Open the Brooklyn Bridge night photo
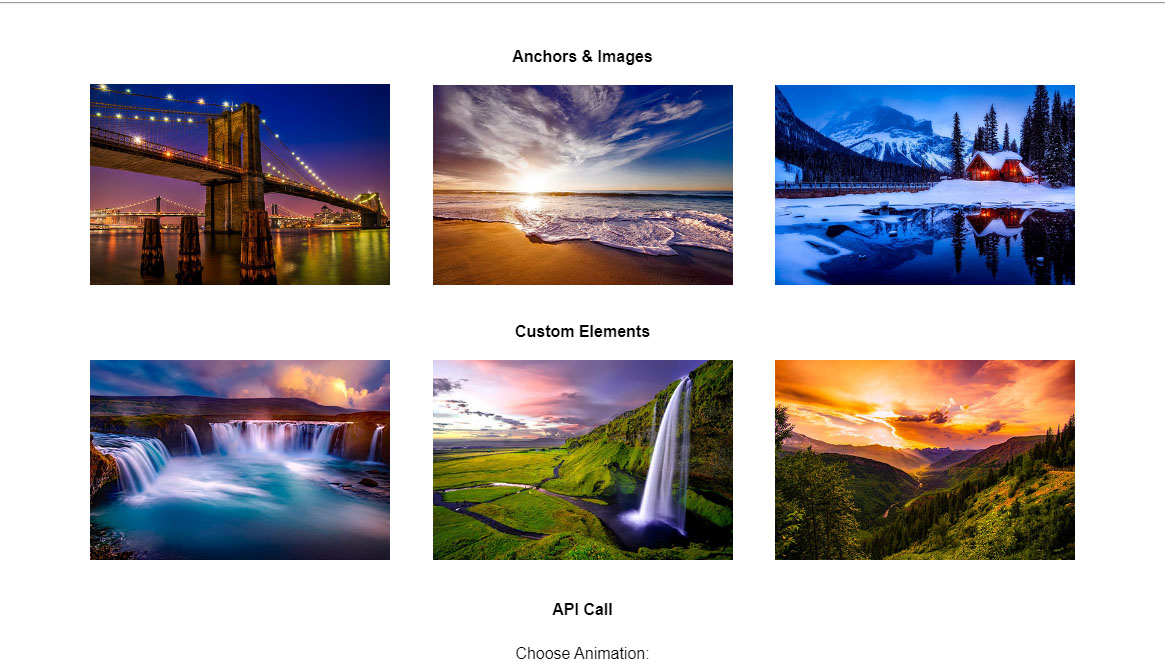1165x668 pixels. click(x=240, y=184)
